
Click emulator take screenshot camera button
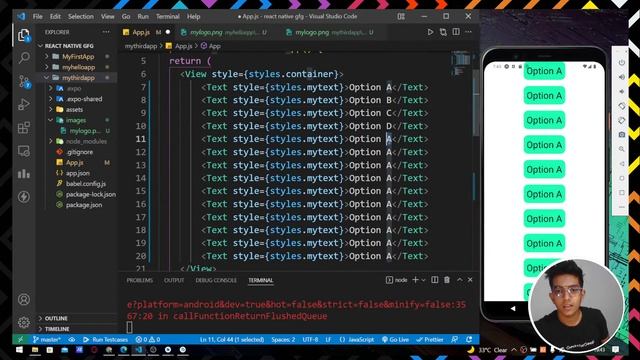point(622,134)
